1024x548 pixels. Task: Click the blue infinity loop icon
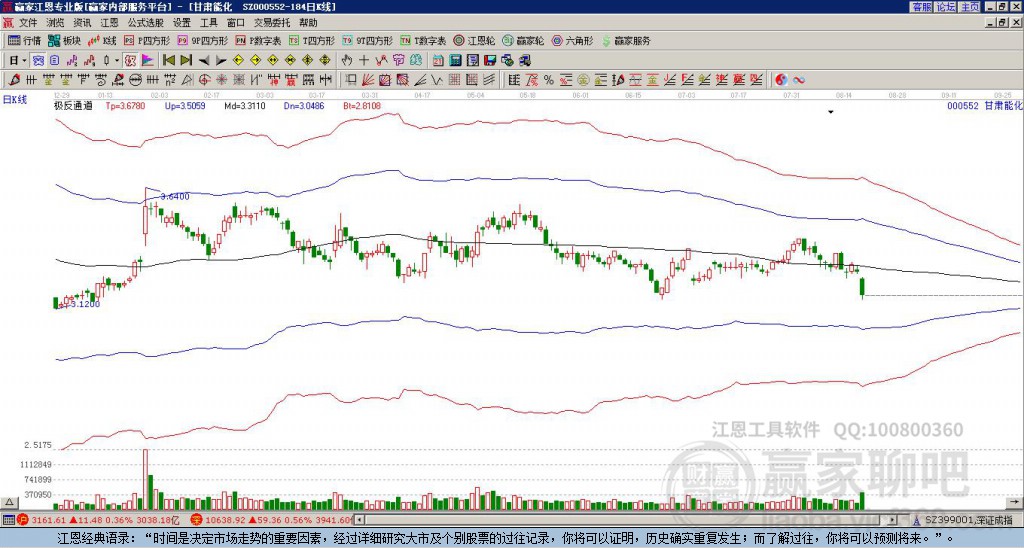pos(799,80)
